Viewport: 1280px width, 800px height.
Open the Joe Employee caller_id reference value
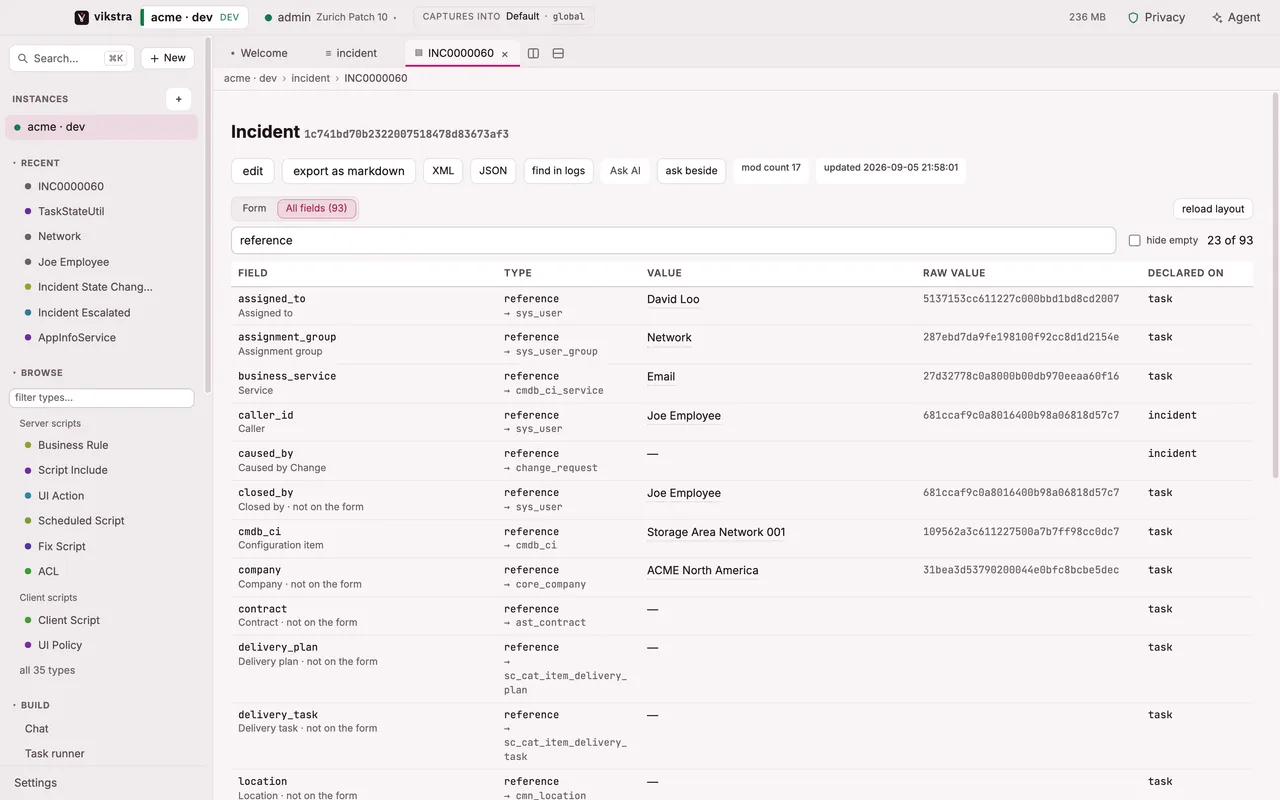684,416
